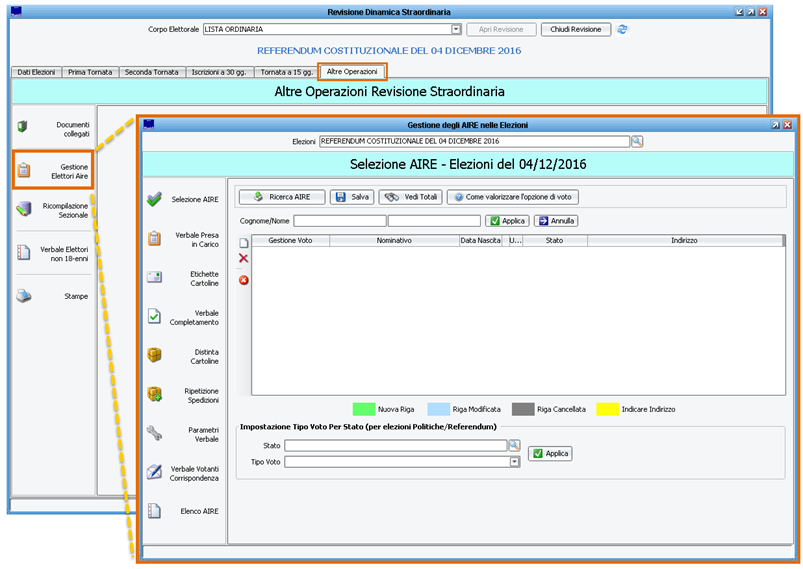Click the Stampe printer icon

[x=23, y=296]
